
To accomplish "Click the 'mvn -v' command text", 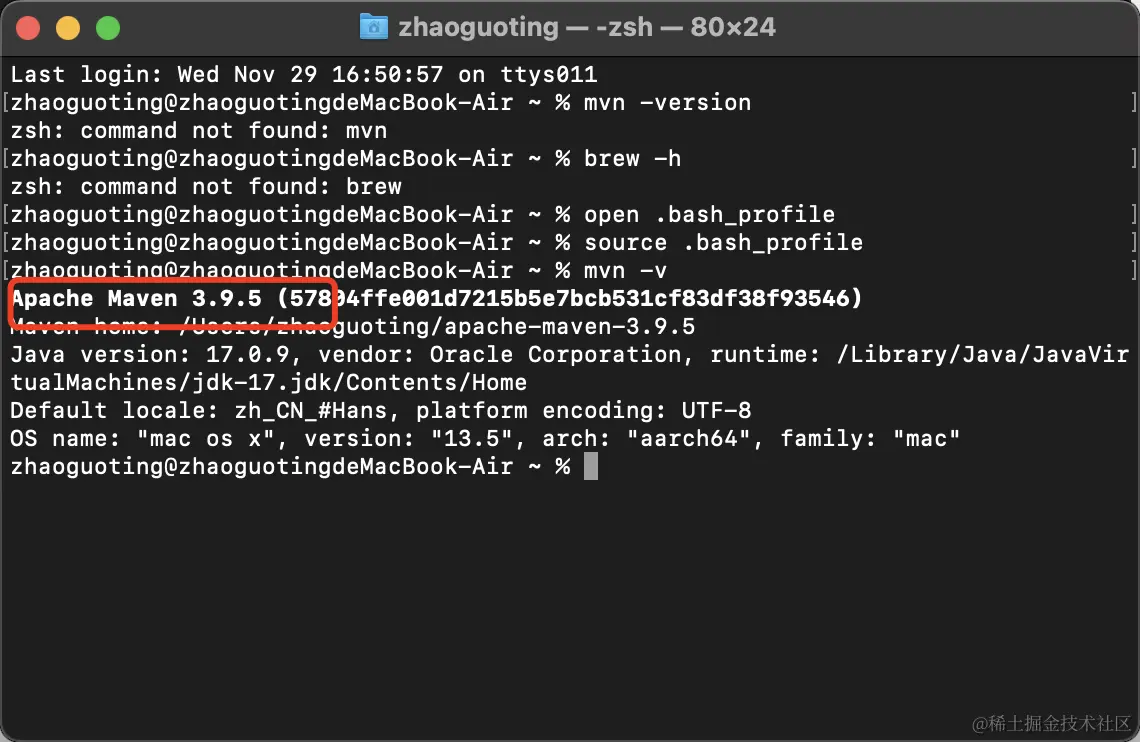I will (x=625, y=271).
